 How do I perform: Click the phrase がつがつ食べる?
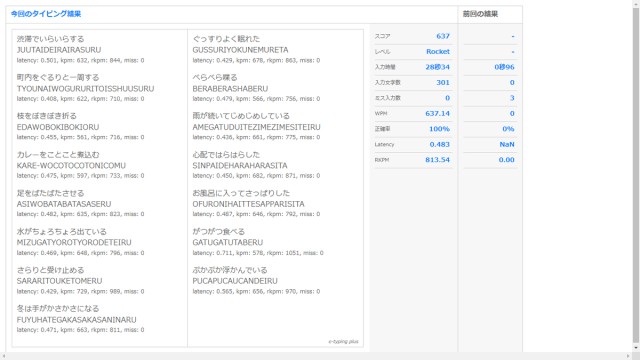point(218,231)
